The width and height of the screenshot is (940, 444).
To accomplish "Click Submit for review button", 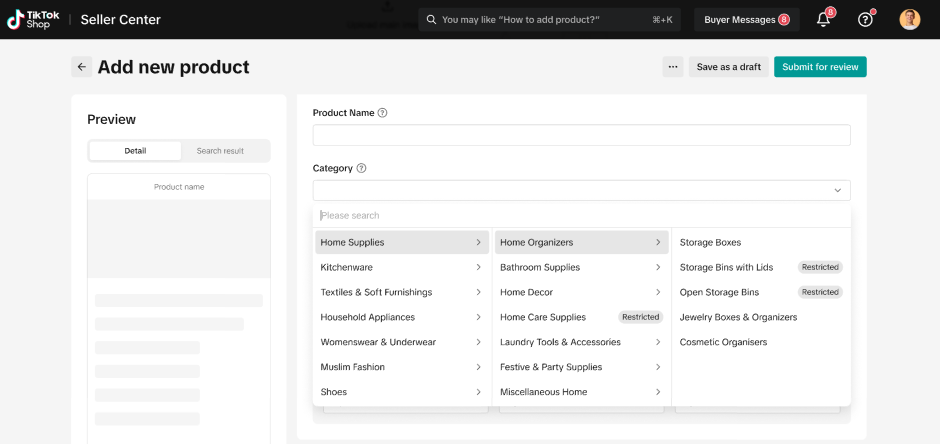I will click(x=820, y=67).
